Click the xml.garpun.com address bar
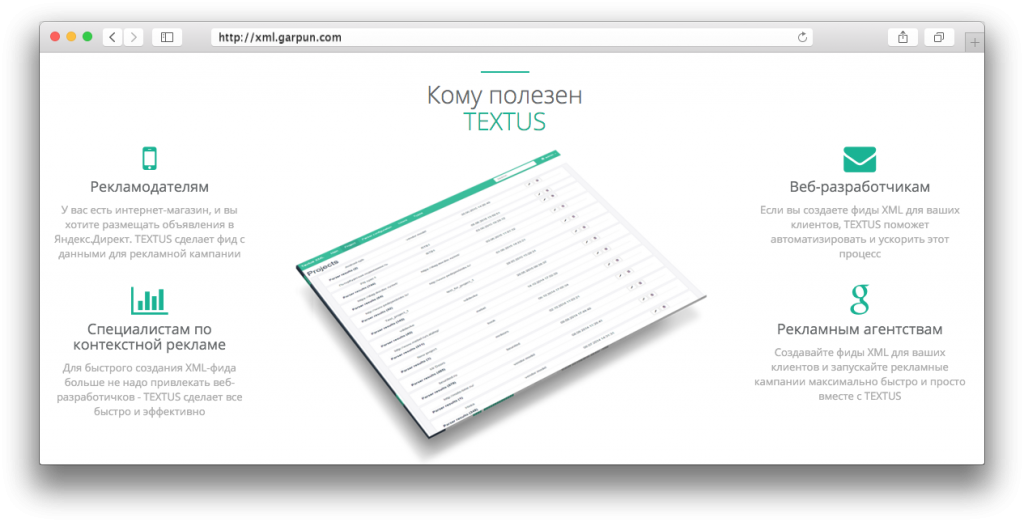The height and width of the screenshot is (522, 1024). coord(512,37)
